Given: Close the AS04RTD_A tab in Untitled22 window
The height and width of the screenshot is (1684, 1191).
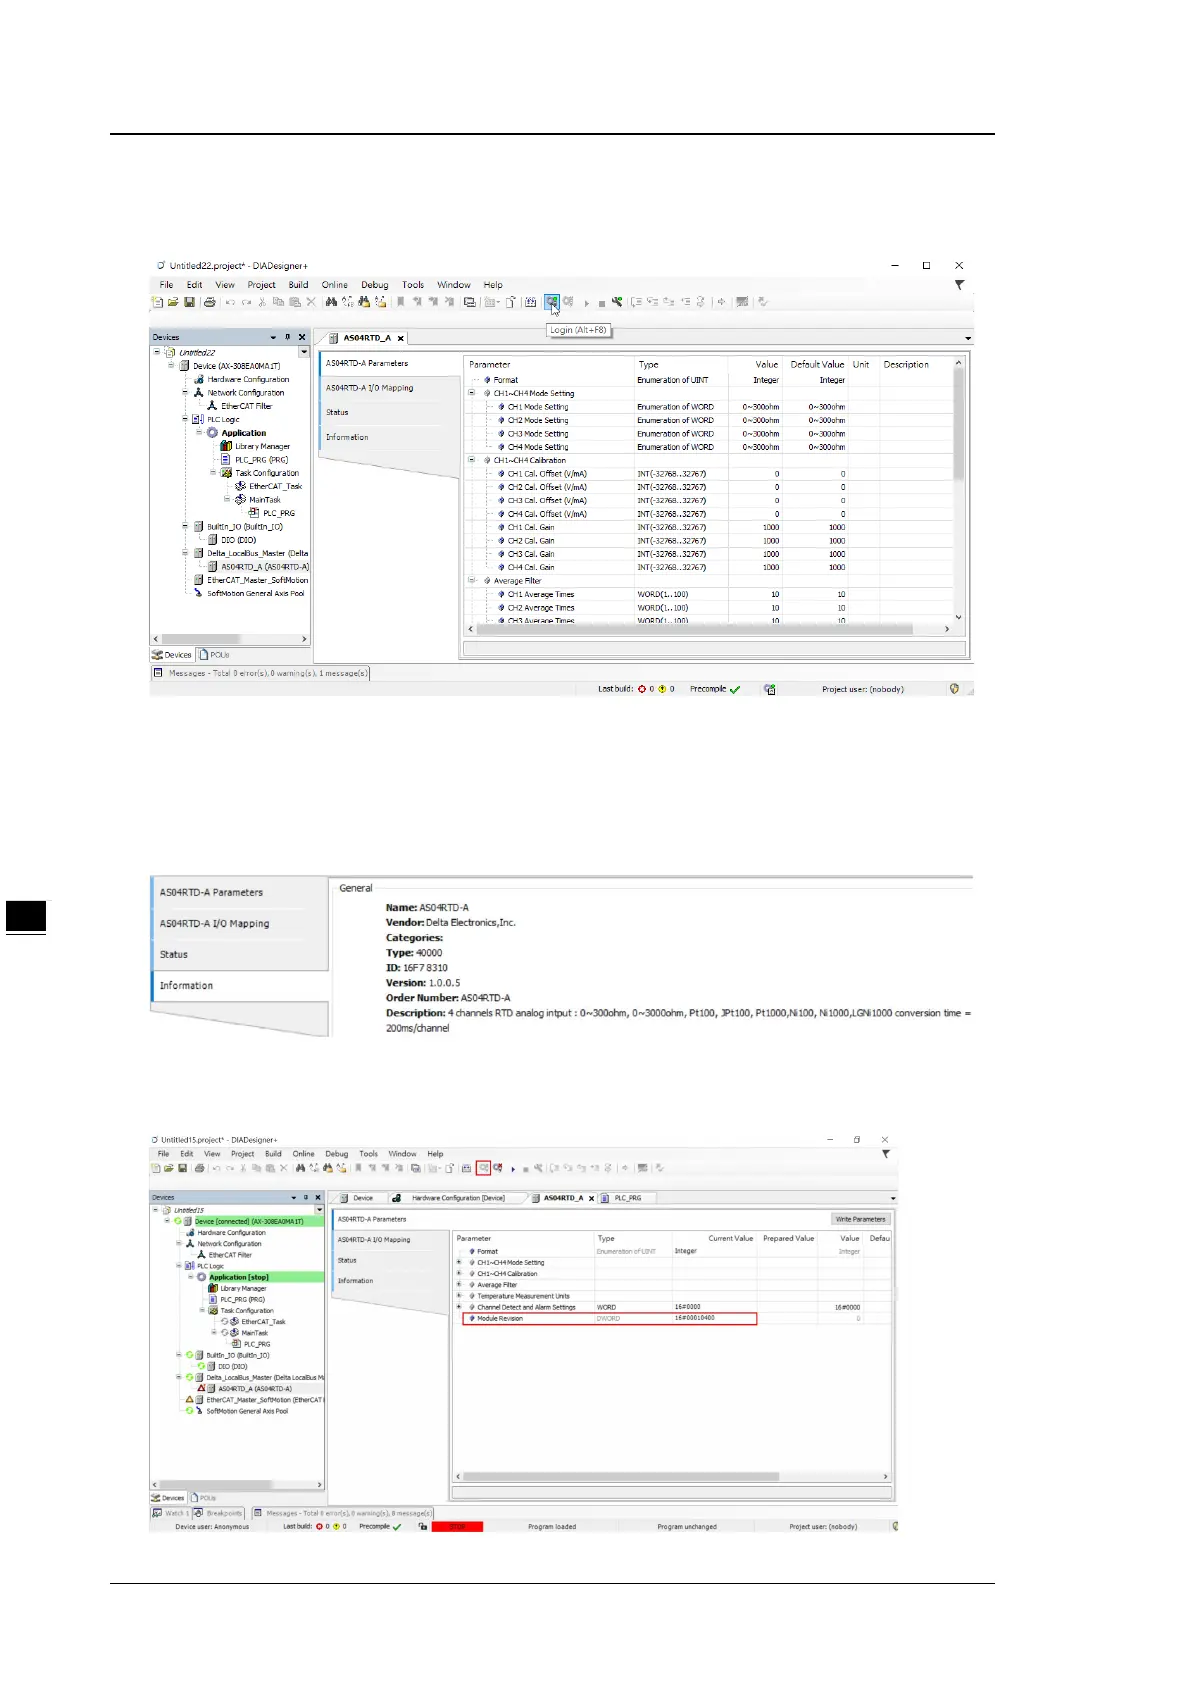Looking at the screenshot, I should tap(400, 338).
